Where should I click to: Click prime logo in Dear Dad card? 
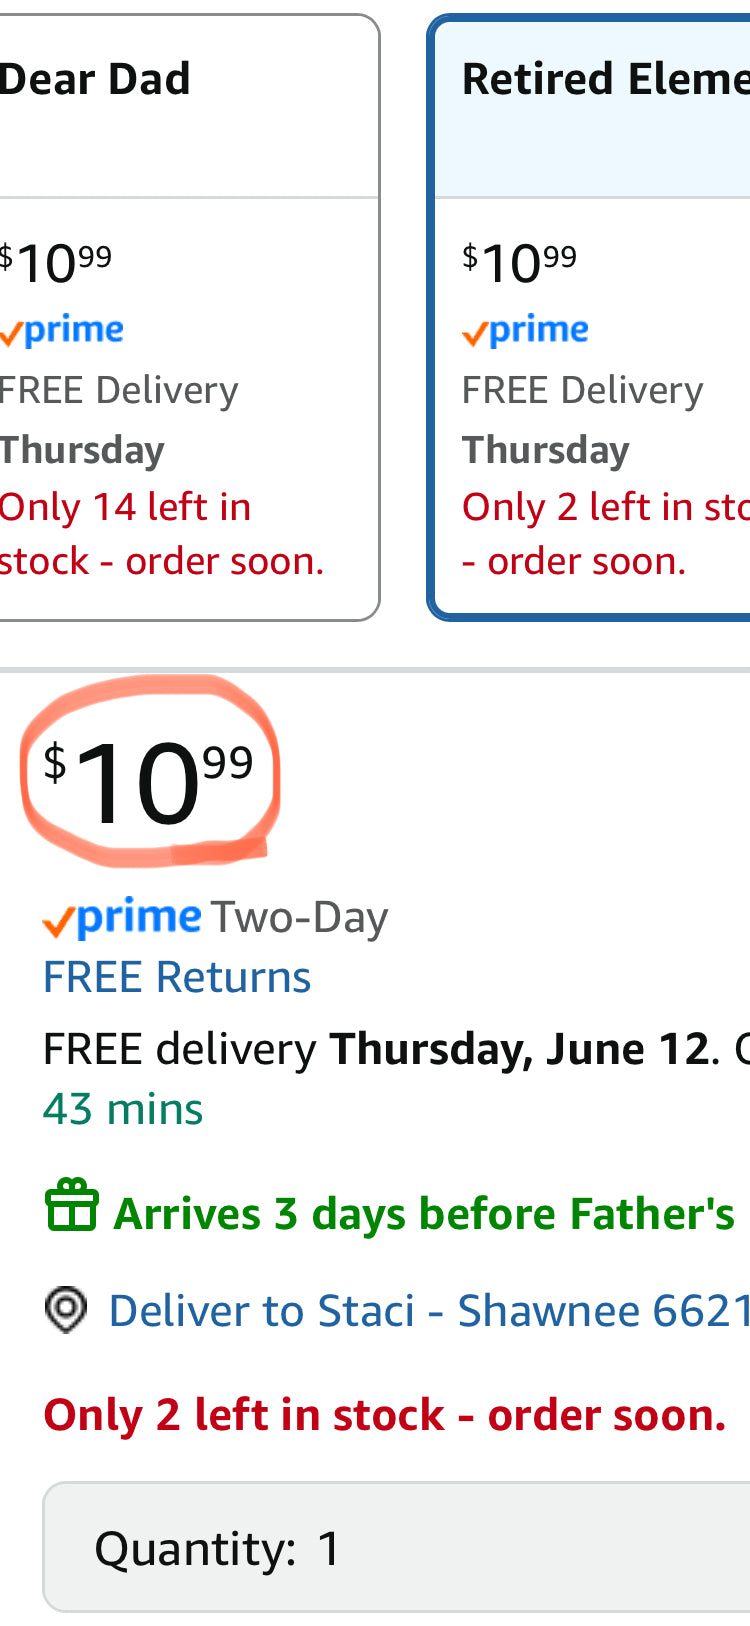(61, 331)
